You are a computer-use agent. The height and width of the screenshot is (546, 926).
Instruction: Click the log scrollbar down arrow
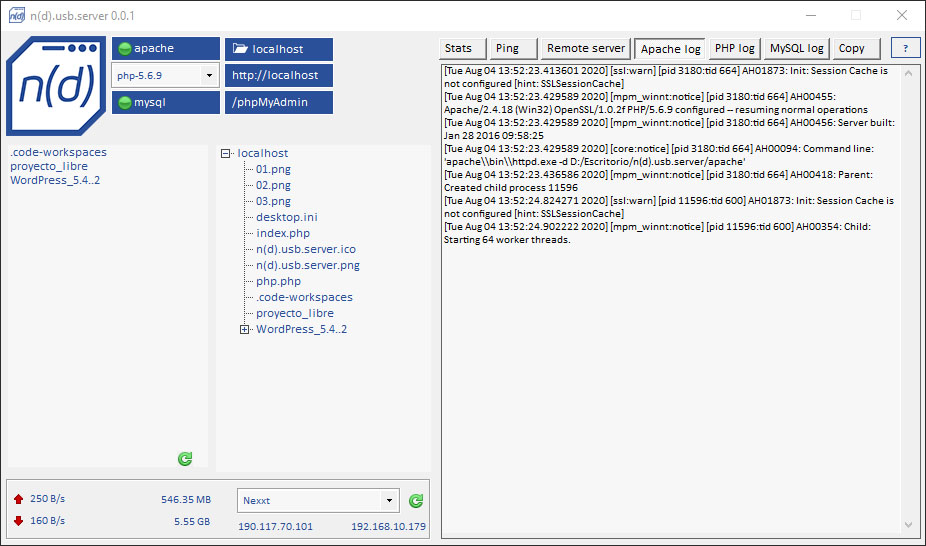click(908, 525)
